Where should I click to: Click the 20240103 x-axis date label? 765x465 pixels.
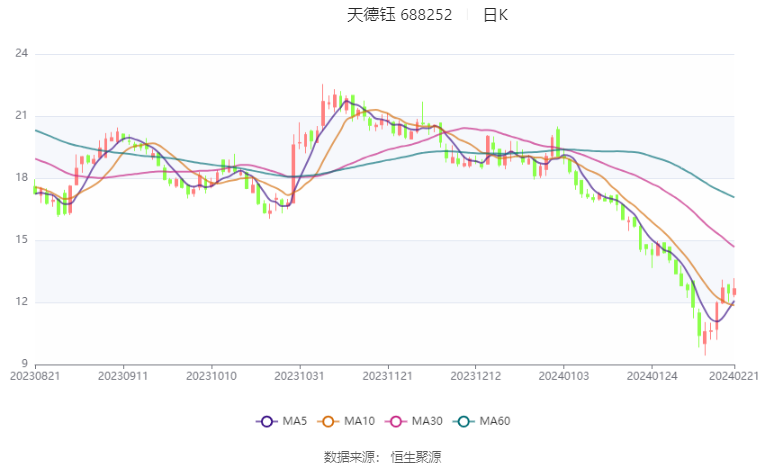pos(564,376)
